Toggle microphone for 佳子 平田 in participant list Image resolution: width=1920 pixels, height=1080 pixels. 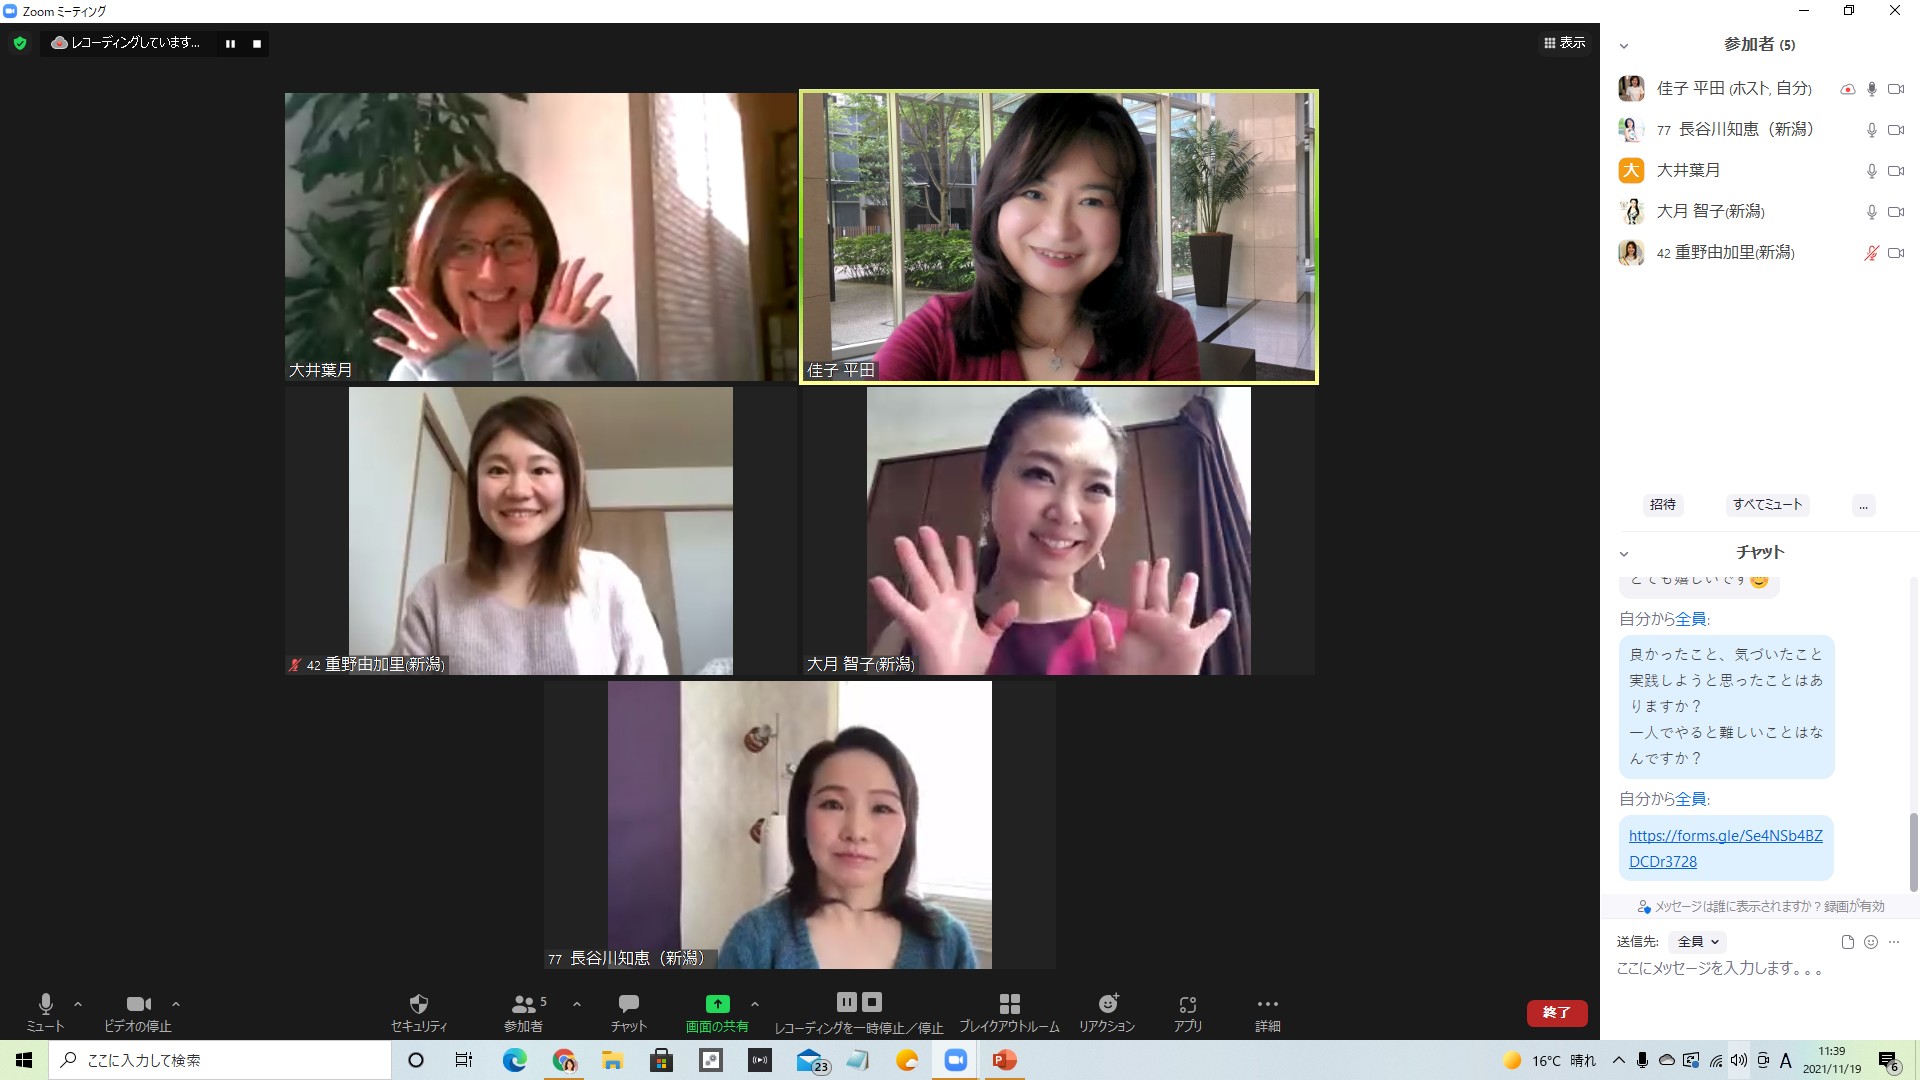pos(1872,89)
